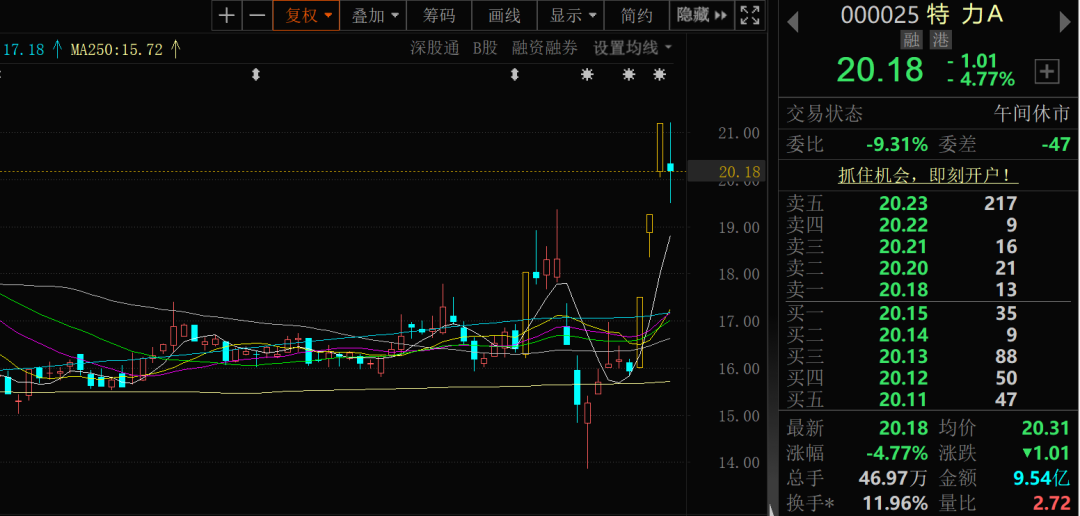
Task: Toggle the 筹码 chip distribution view
Action: (439, 15)
